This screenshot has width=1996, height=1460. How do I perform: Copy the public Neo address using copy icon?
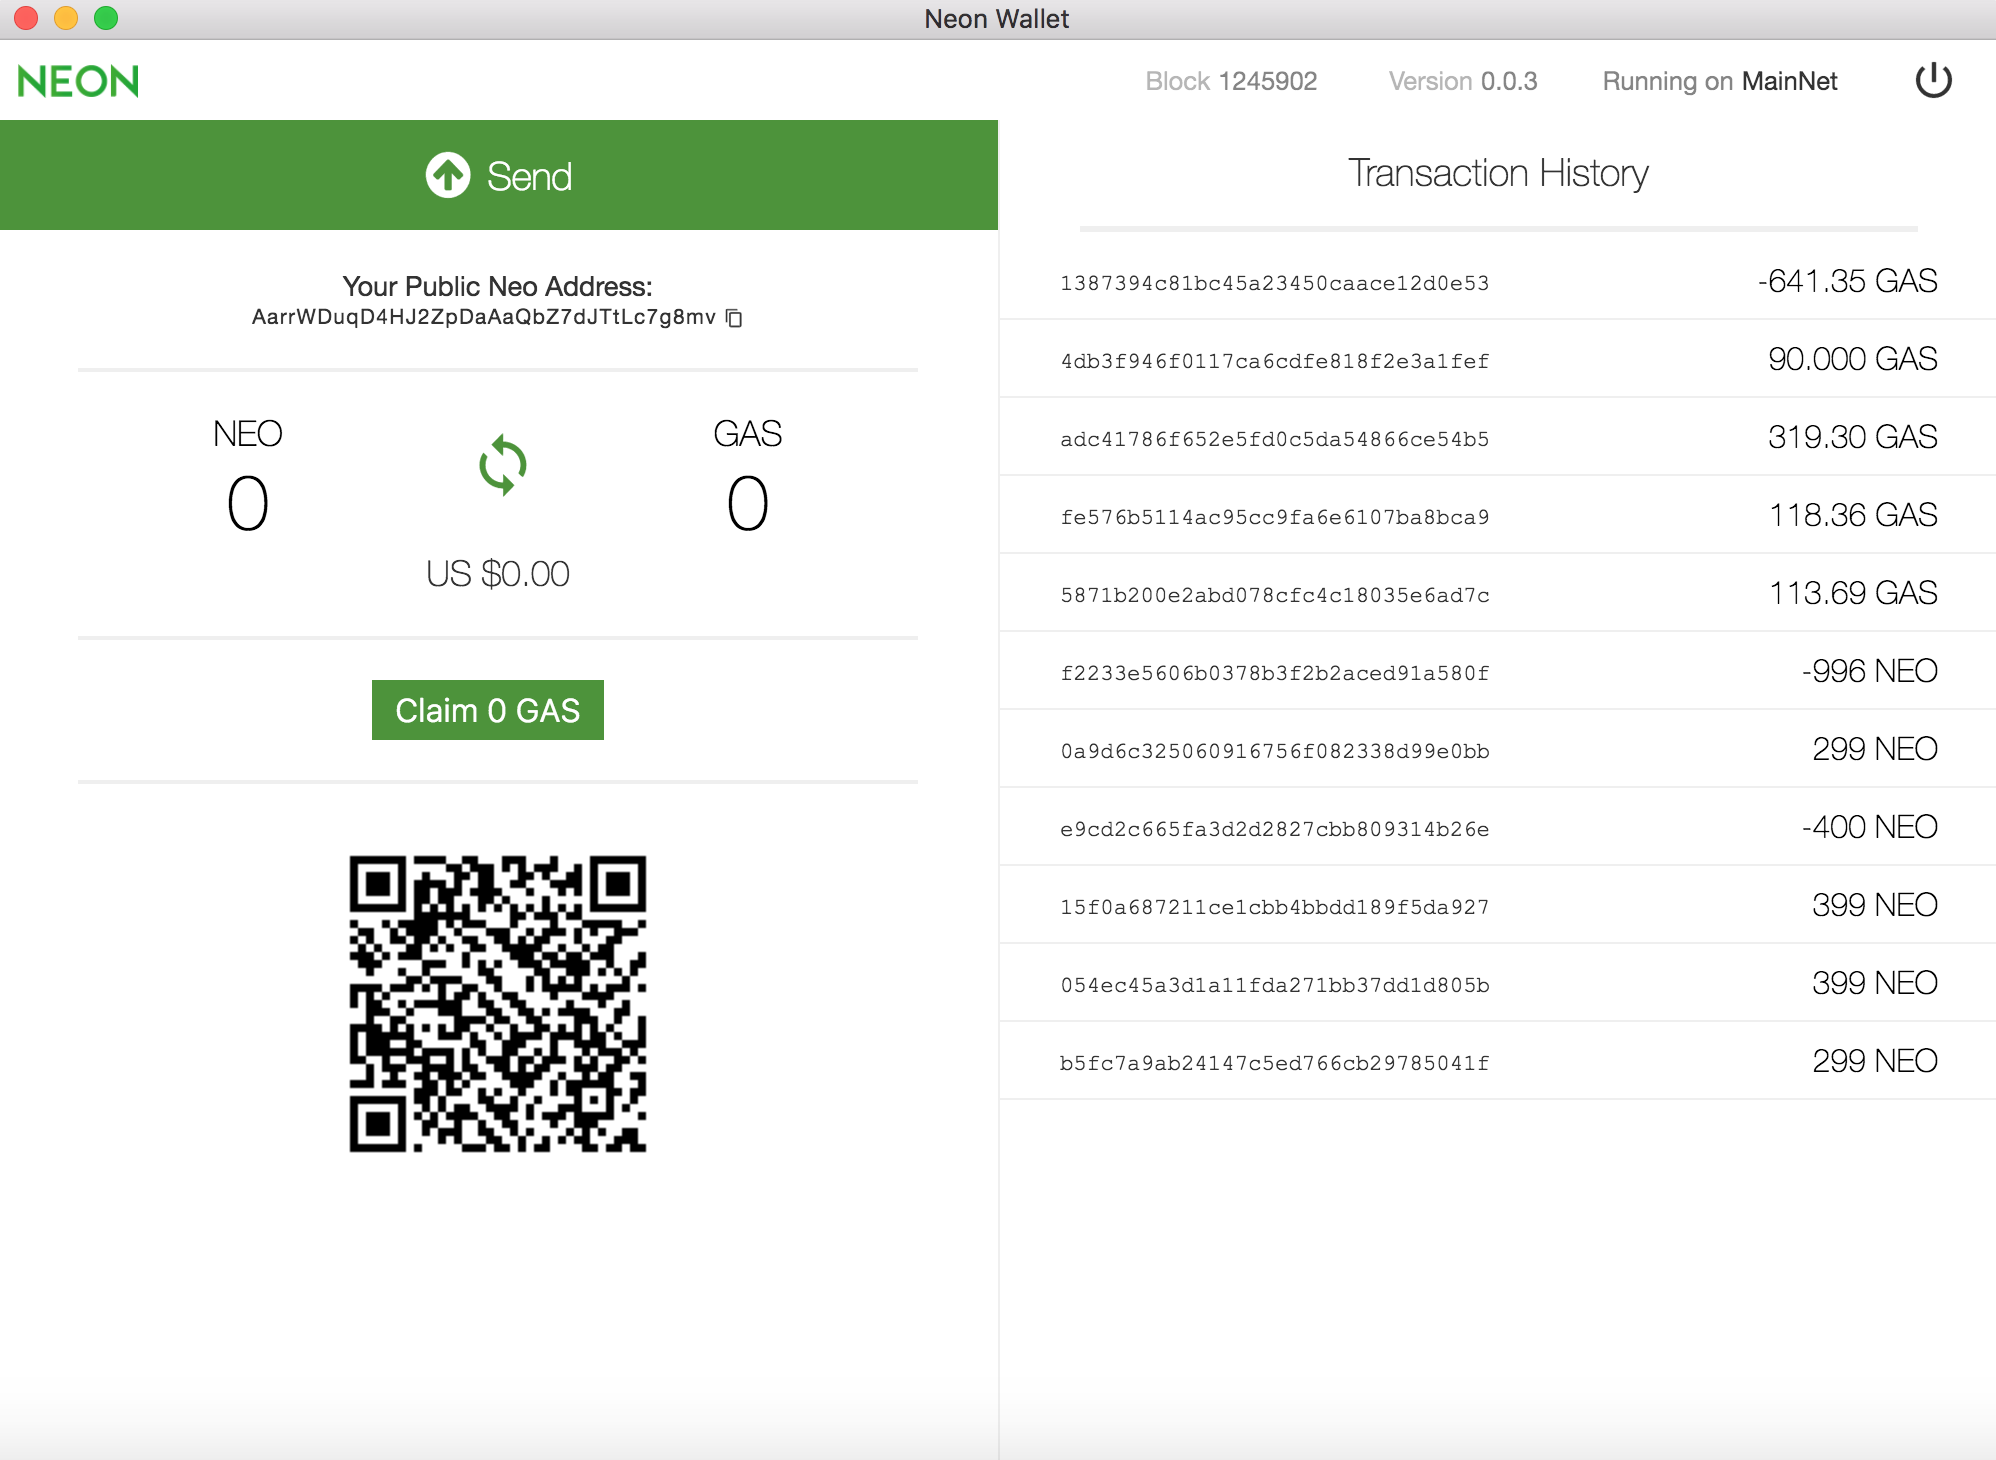[x=735, y=318]
